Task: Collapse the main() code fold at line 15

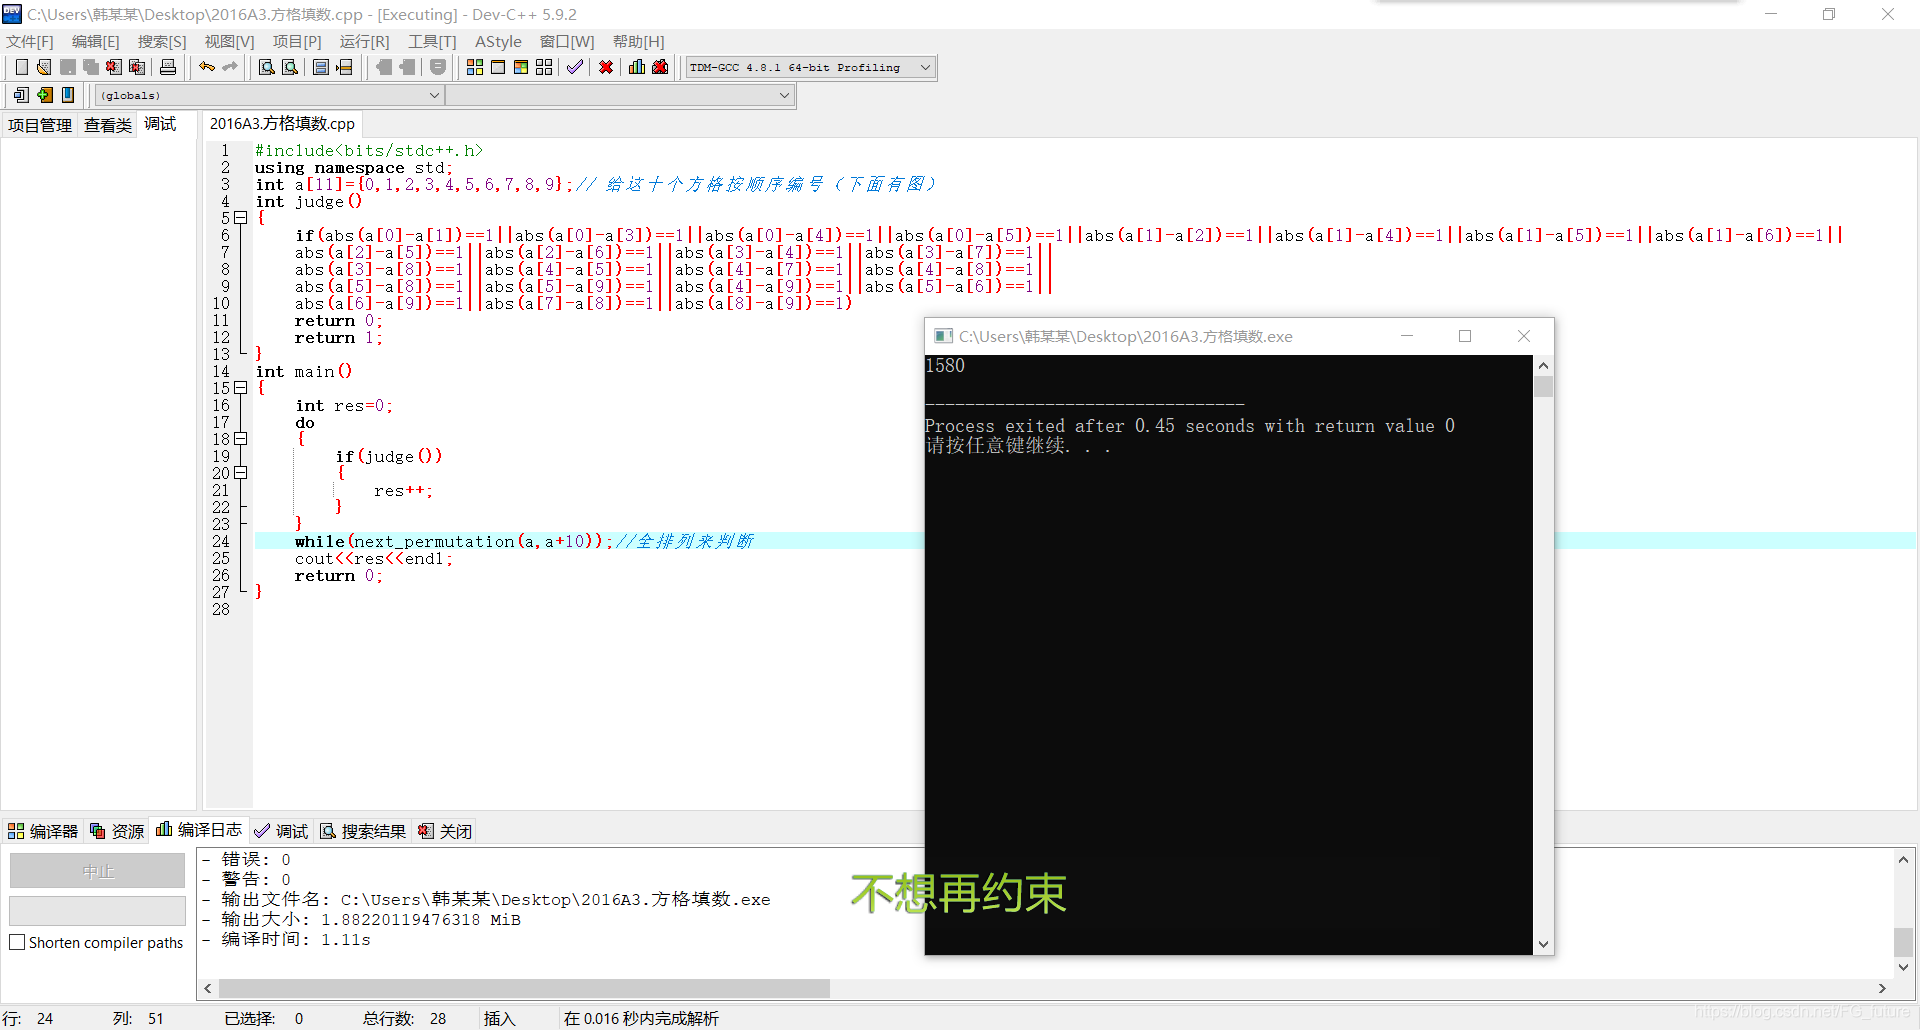Action: [x=241, y=388]
